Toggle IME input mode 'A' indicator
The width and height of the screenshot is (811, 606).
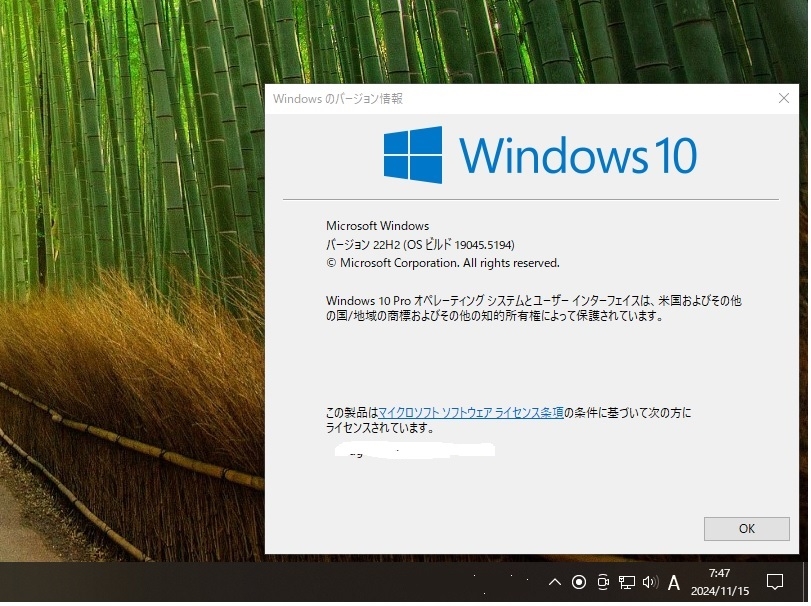point(673,583)
